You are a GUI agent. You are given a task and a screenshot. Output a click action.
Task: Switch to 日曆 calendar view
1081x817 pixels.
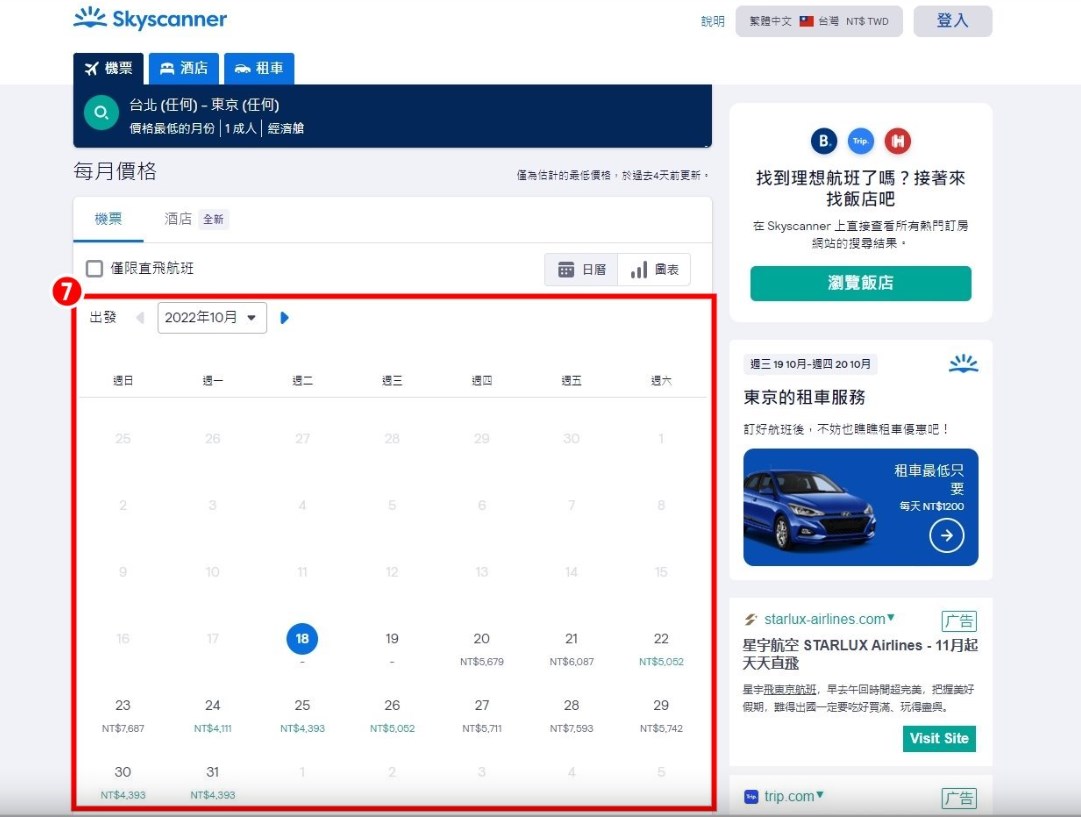click(x=581, y=270)
